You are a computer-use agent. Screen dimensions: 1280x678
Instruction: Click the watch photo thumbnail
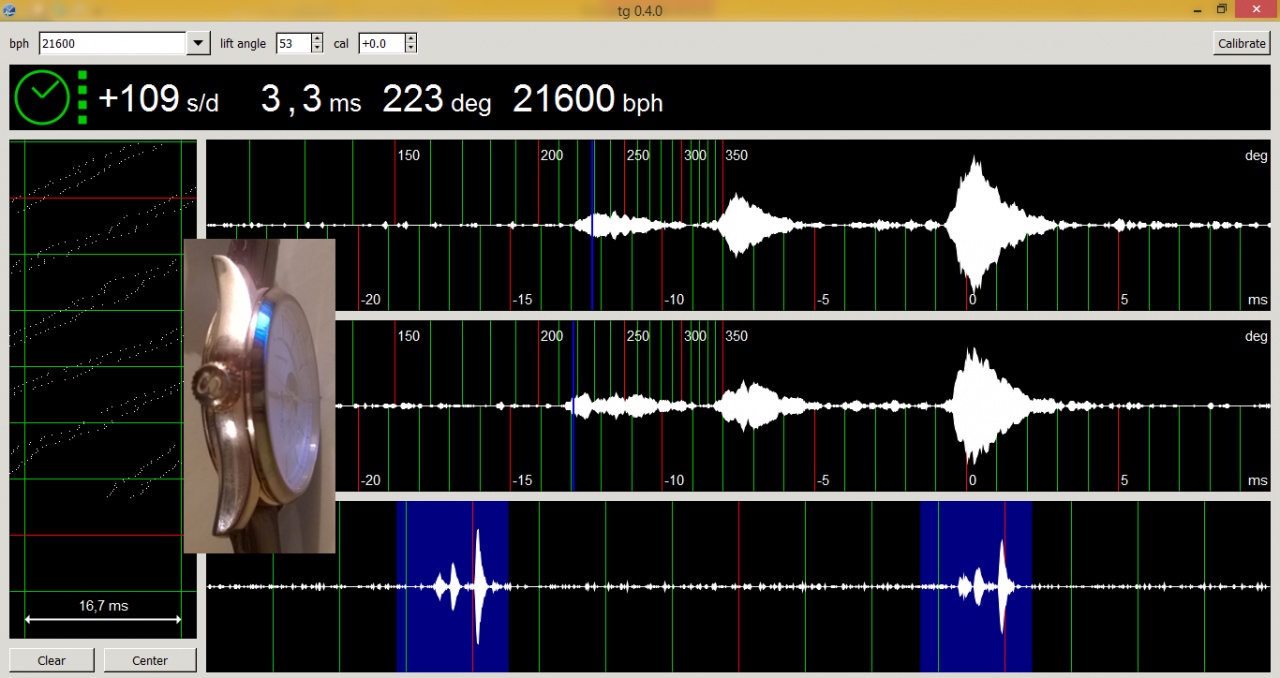point(259,395)
